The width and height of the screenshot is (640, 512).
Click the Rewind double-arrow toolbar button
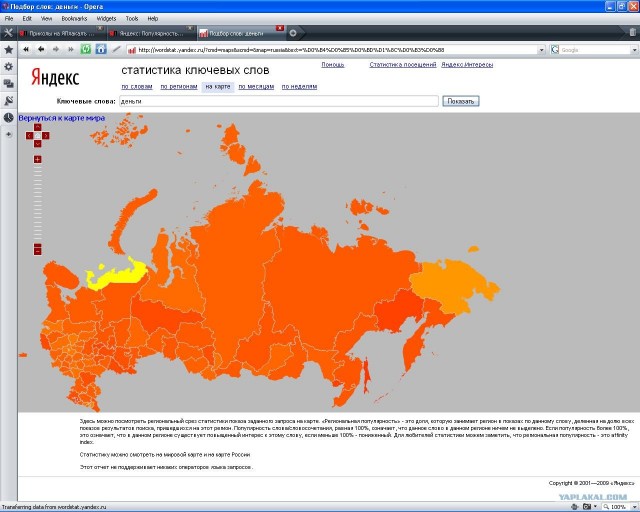tap(26, 49)
